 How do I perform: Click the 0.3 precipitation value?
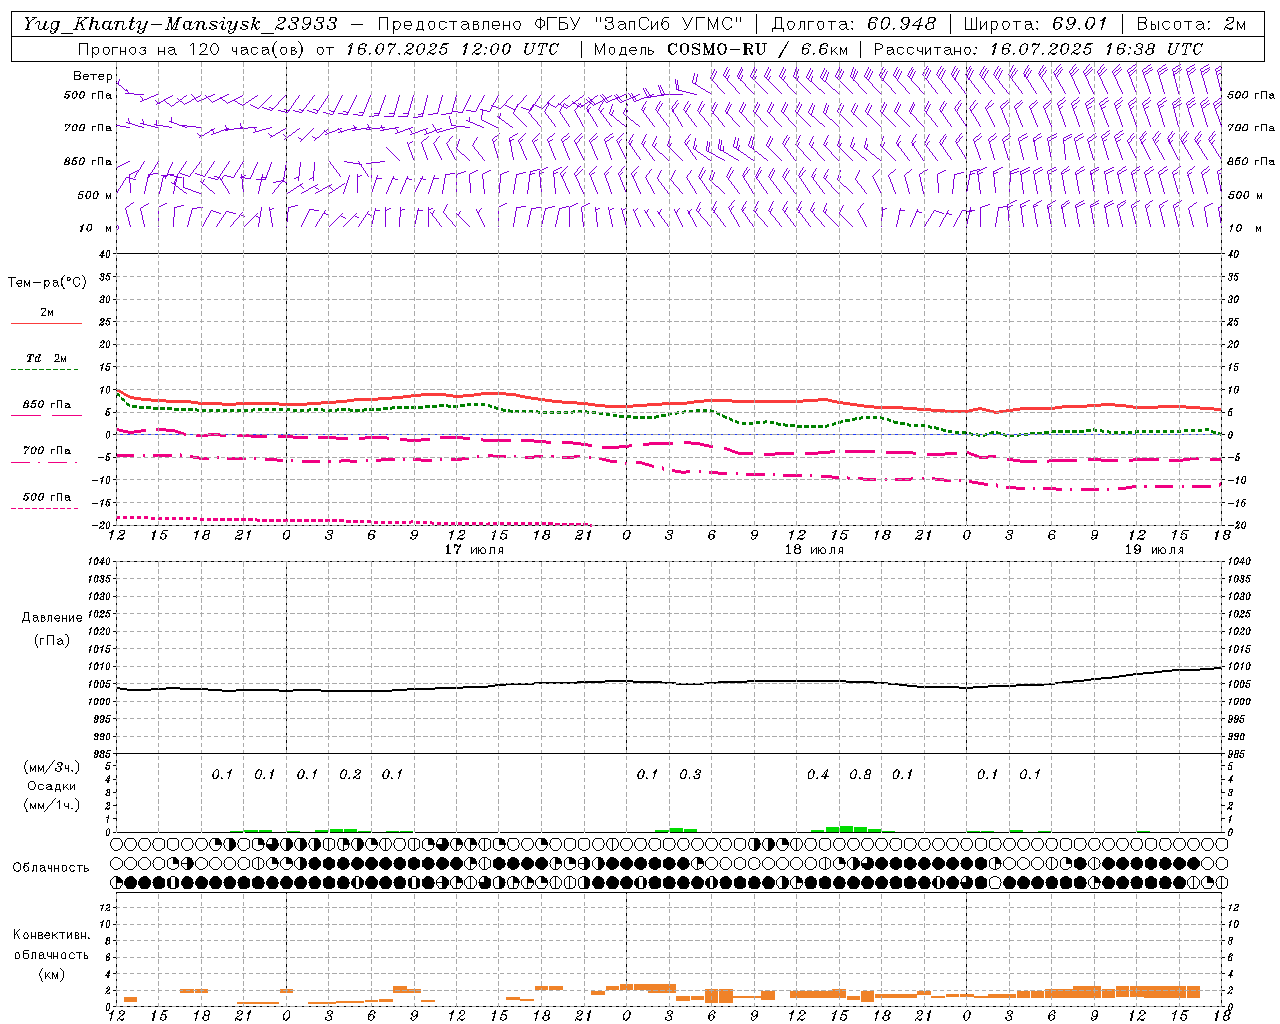[690, 774]
